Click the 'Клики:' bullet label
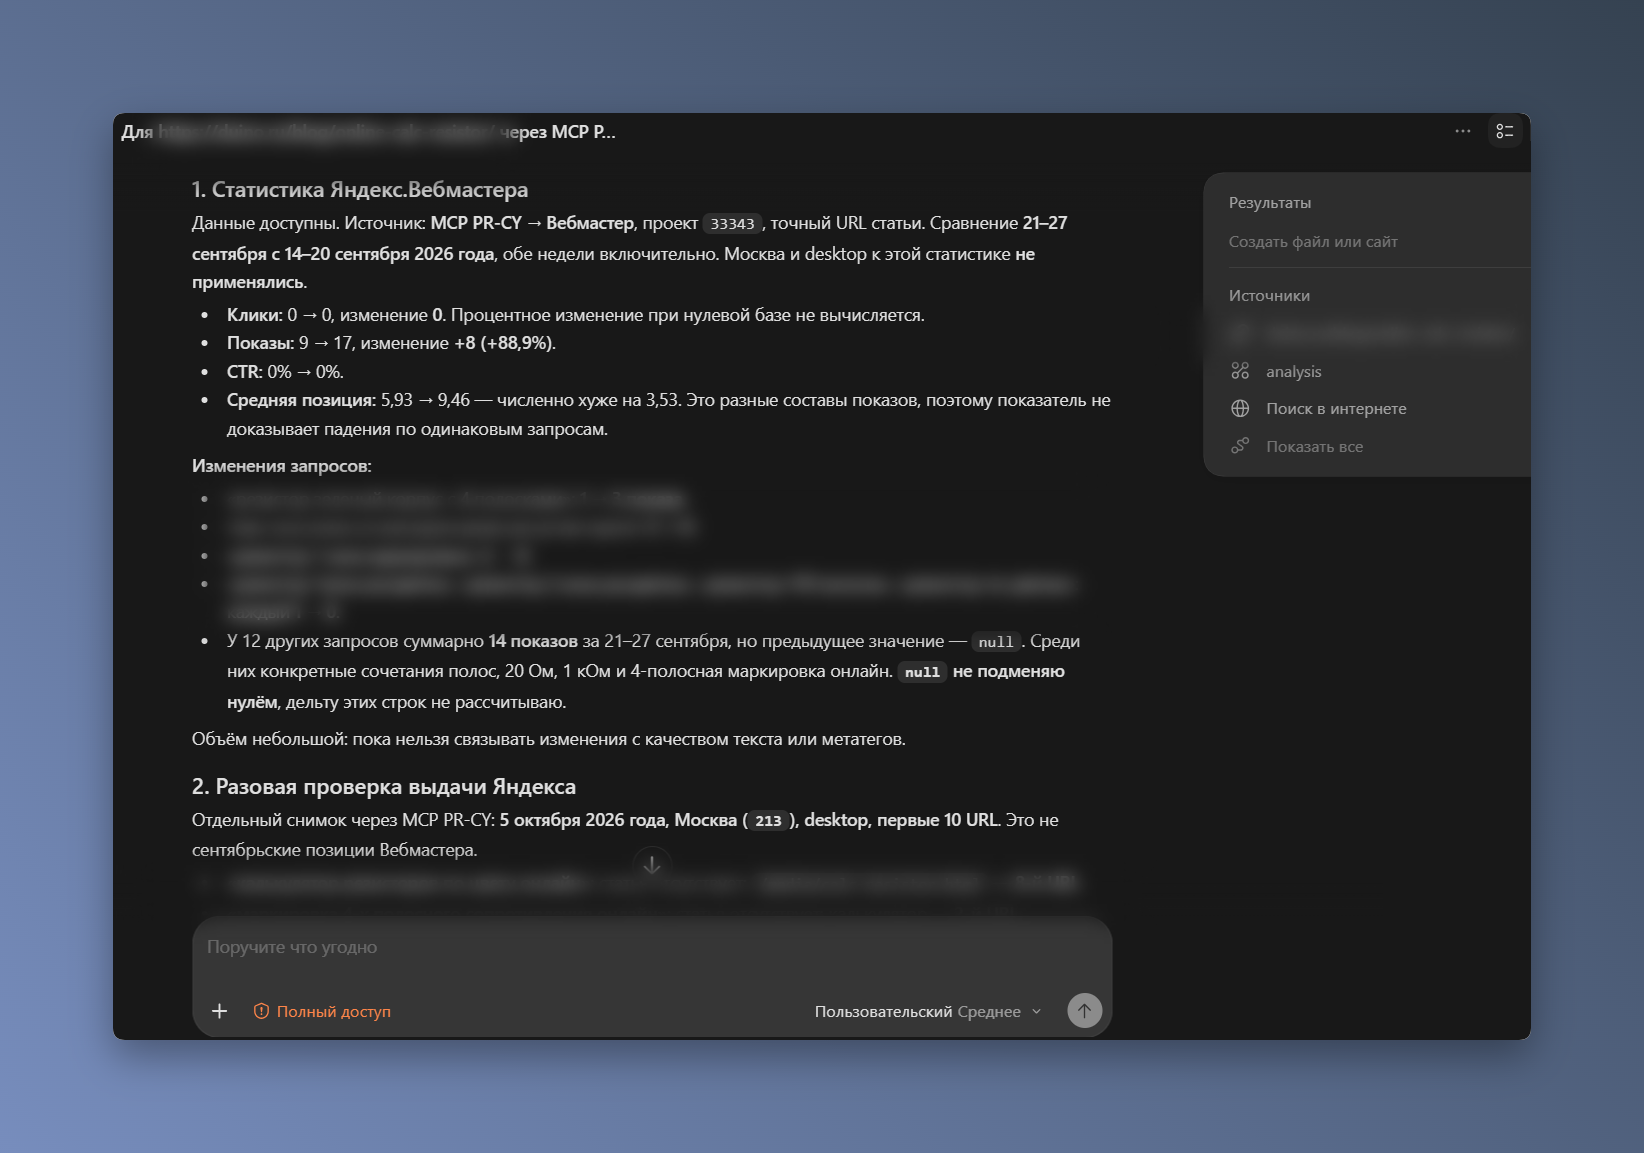The width and height of the screenshot is (1644, 1153). 255,315
